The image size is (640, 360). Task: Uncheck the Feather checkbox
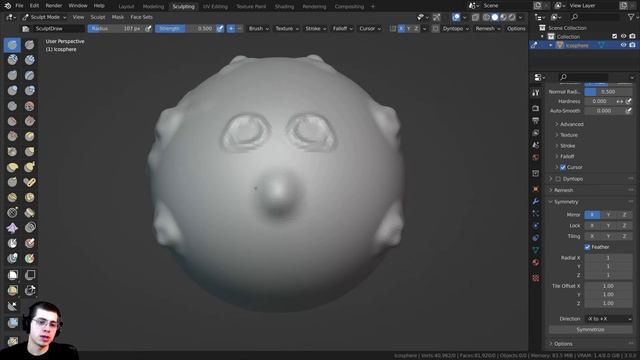pos(587,247)
